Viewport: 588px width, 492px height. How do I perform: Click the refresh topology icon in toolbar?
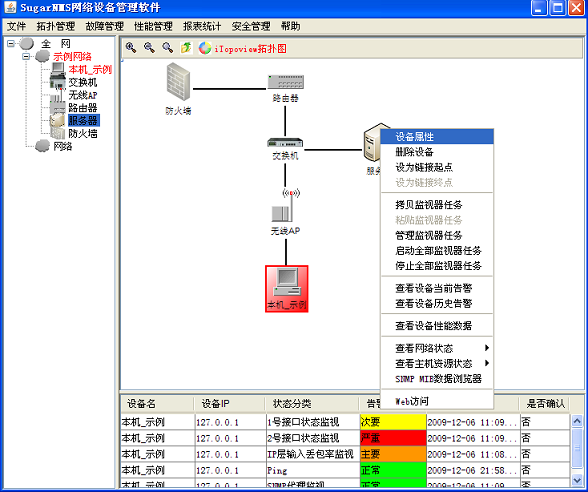click(x=186, y=48)
